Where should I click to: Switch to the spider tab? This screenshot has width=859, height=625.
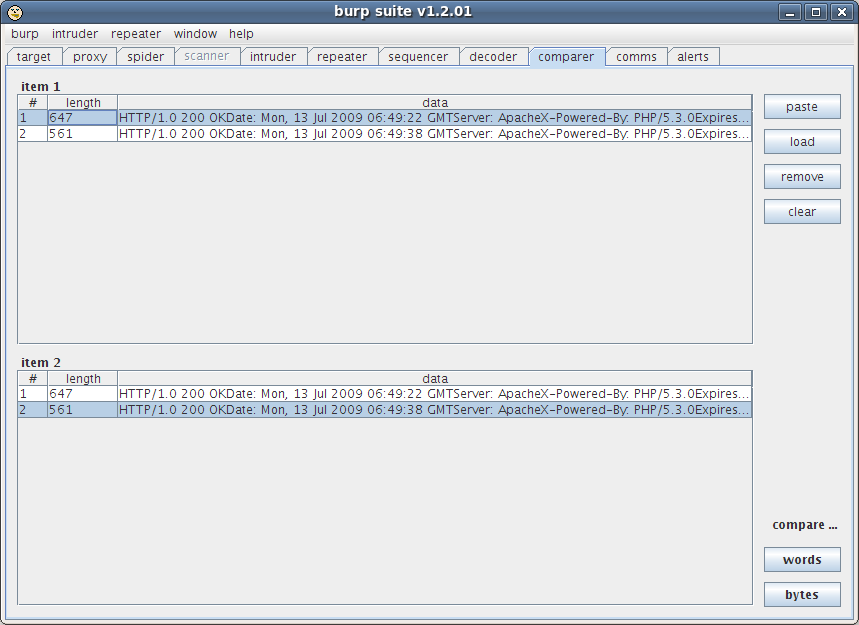145,57
